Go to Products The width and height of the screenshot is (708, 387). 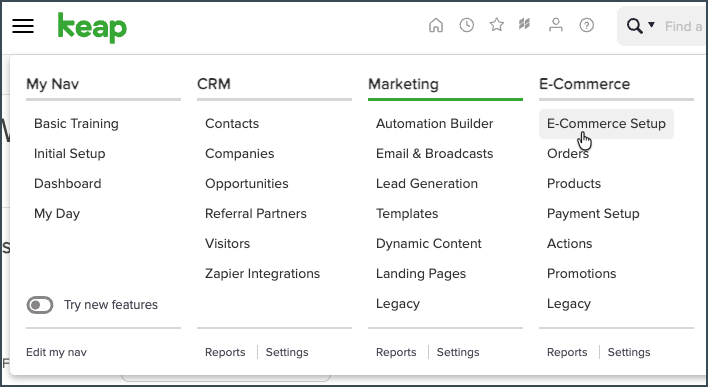pos(574,184)
